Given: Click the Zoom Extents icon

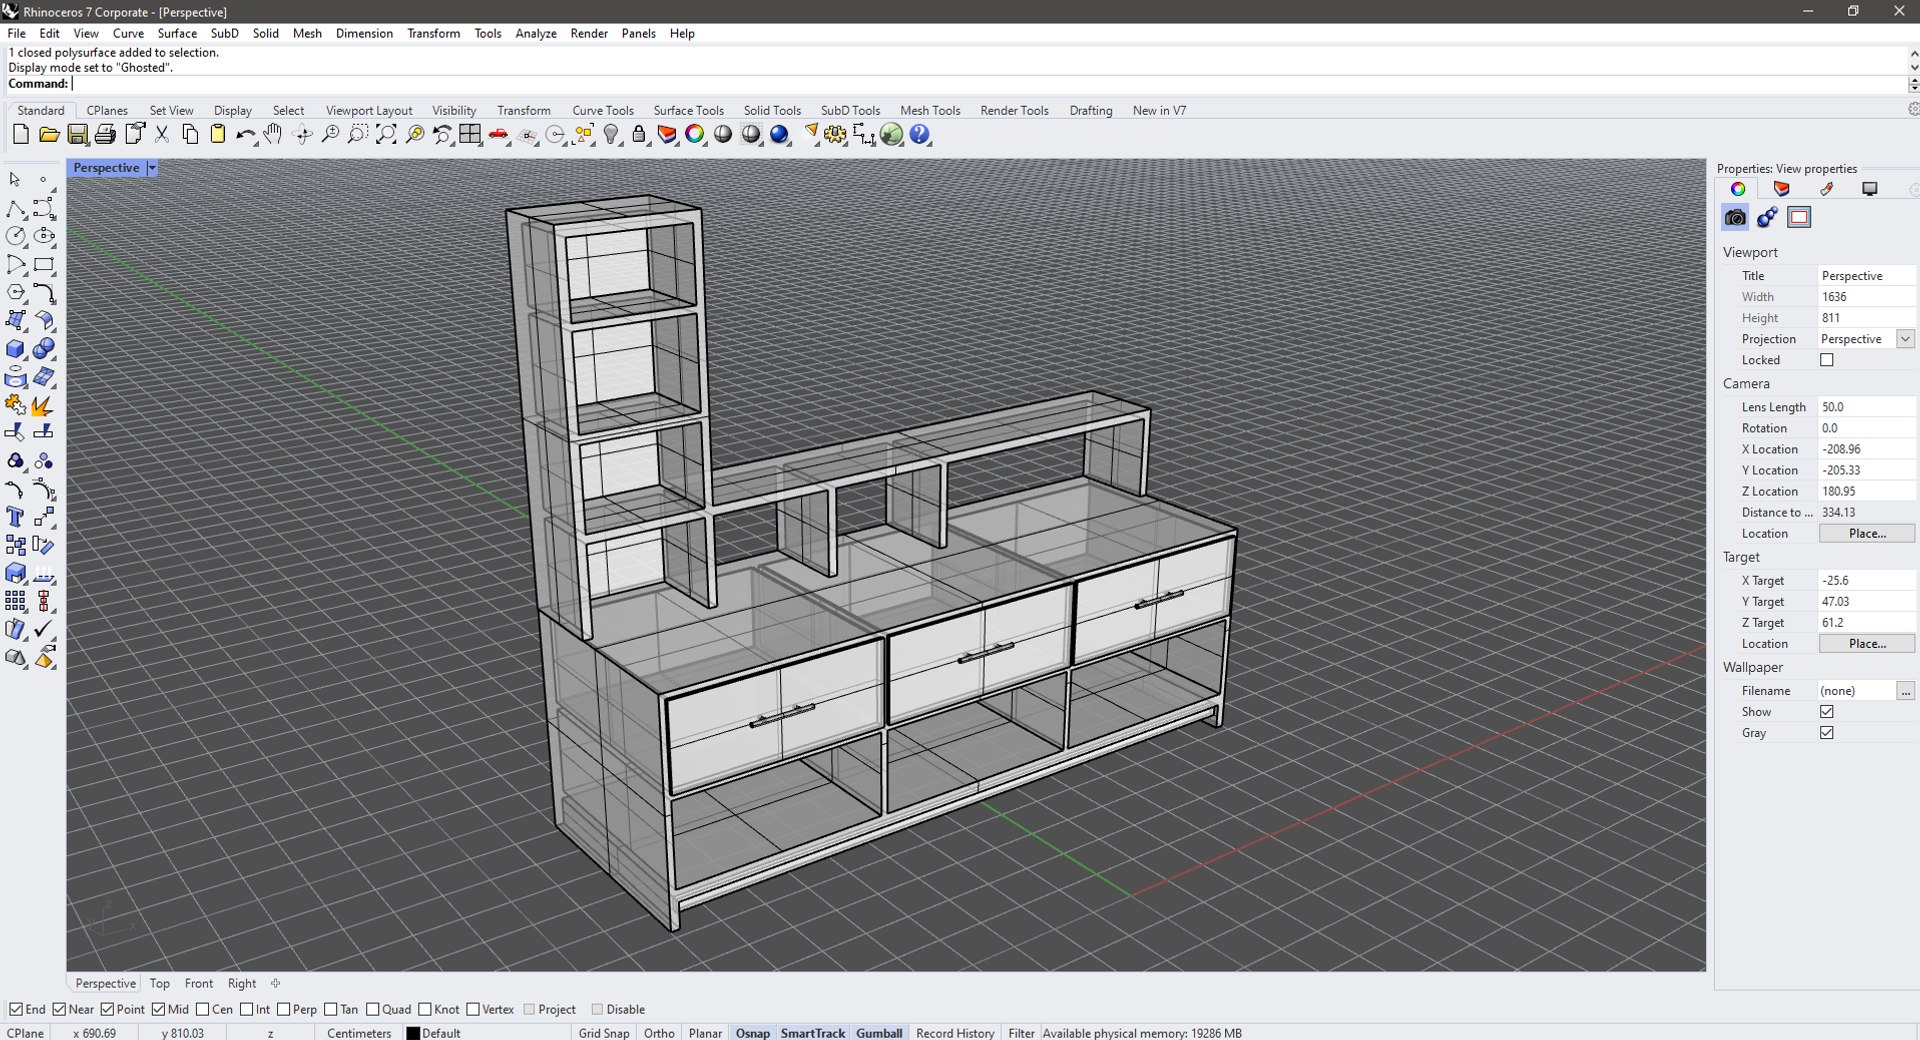Looking at the screenshot, I should click(x=386, y=134).
